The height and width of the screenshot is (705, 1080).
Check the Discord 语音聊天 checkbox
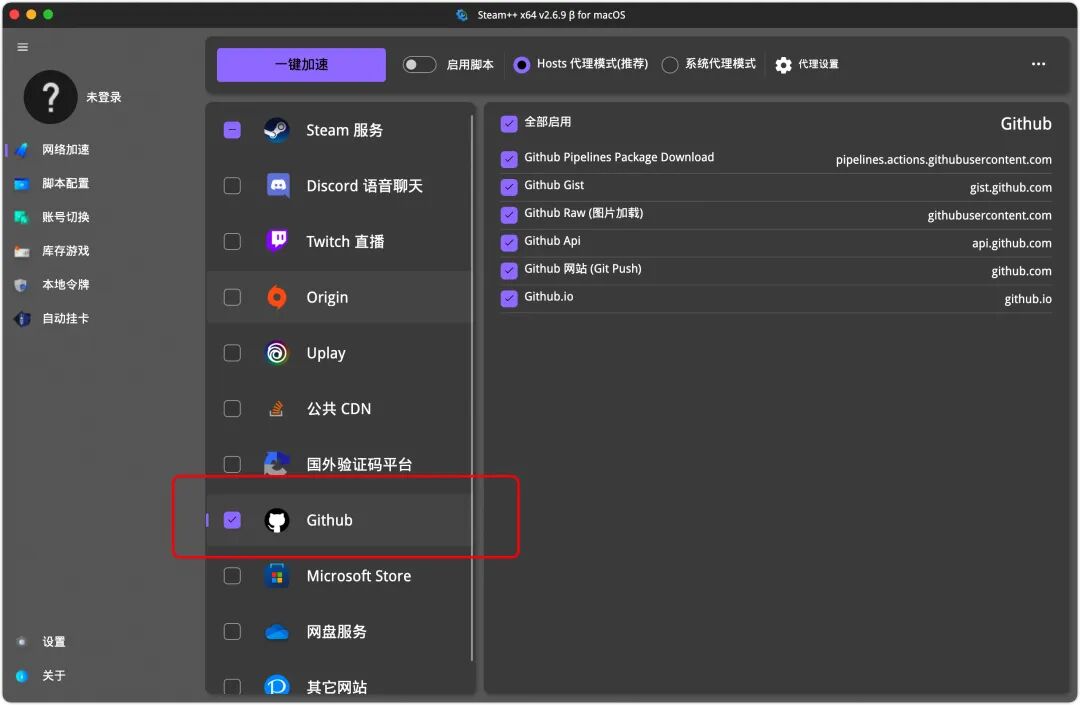tap(232, 186)
